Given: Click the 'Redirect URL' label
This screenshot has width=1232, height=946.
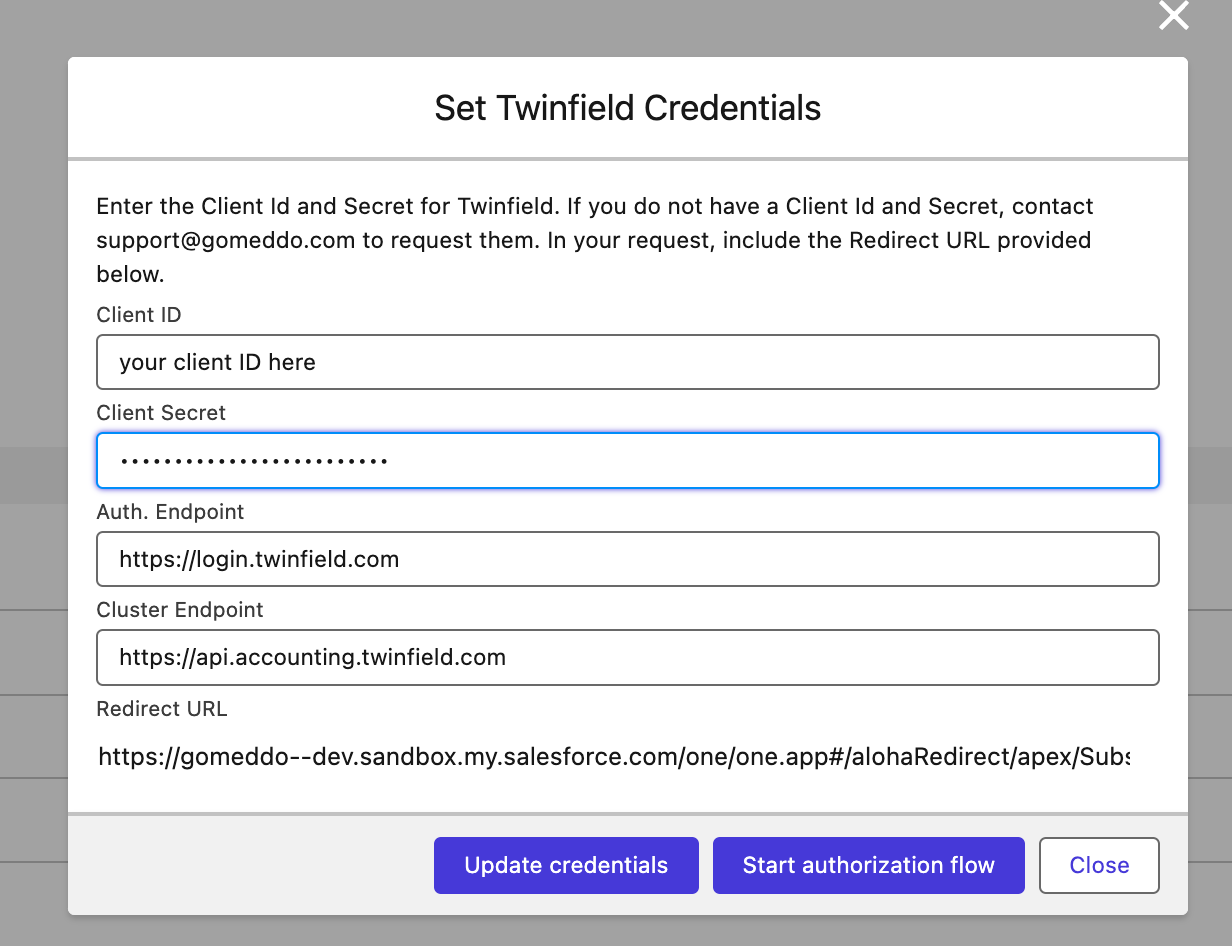Looking at the screenshot, I should (162, 709).
